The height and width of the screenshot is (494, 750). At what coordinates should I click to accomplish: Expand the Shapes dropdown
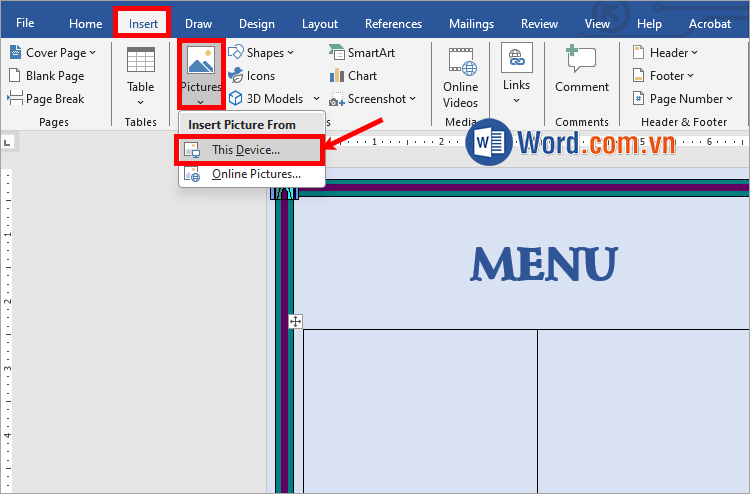(262, 53)
